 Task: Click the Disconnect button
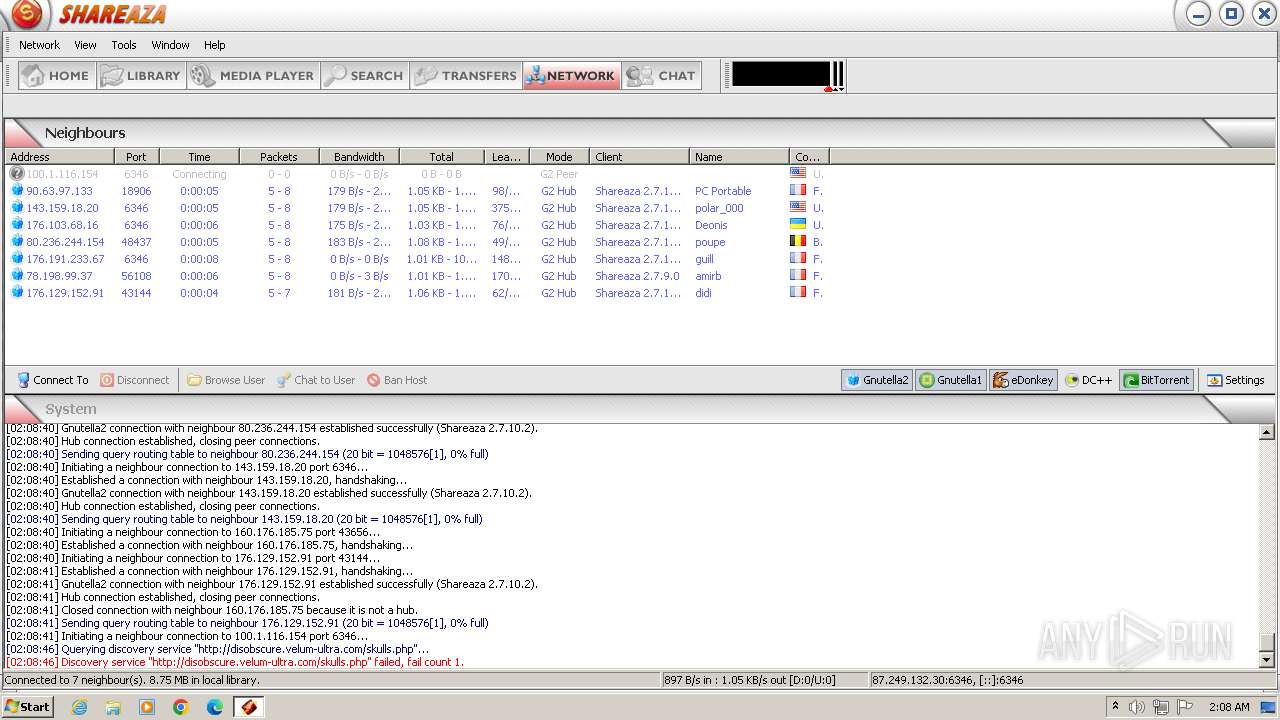pyautogui.click(x=135, y=380)
